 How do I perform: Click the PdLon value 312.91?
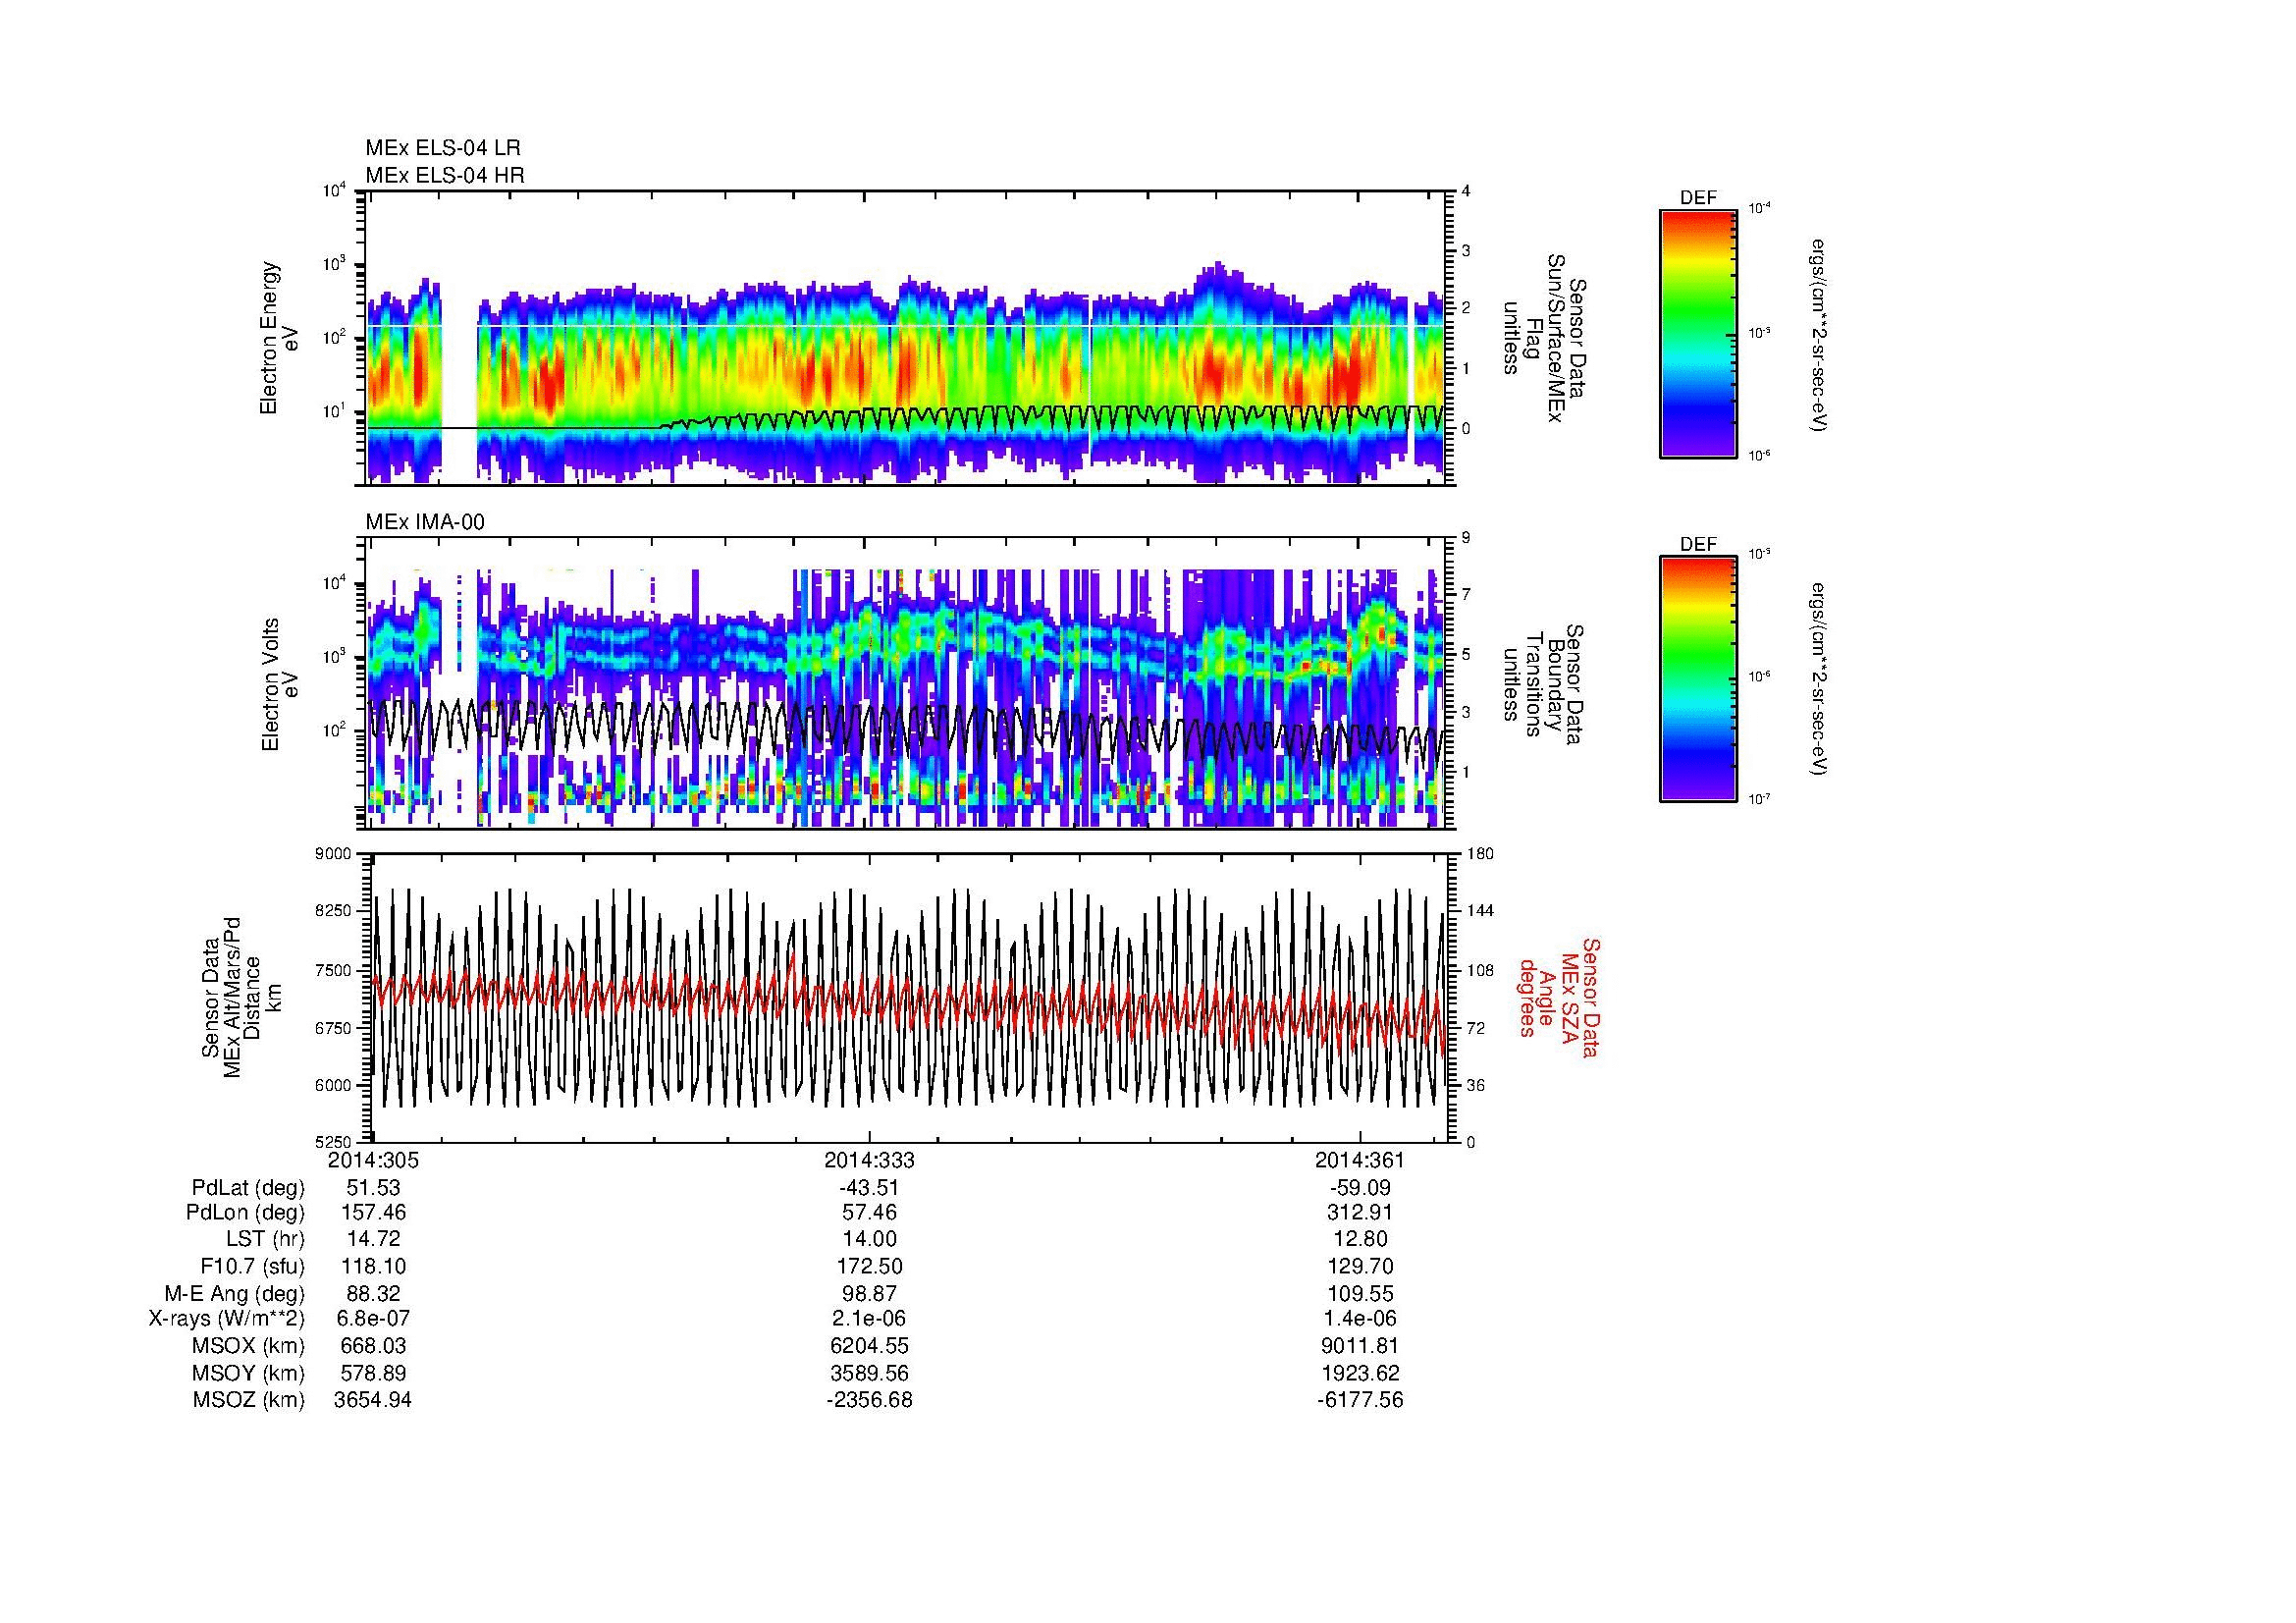(1360, 1213)
